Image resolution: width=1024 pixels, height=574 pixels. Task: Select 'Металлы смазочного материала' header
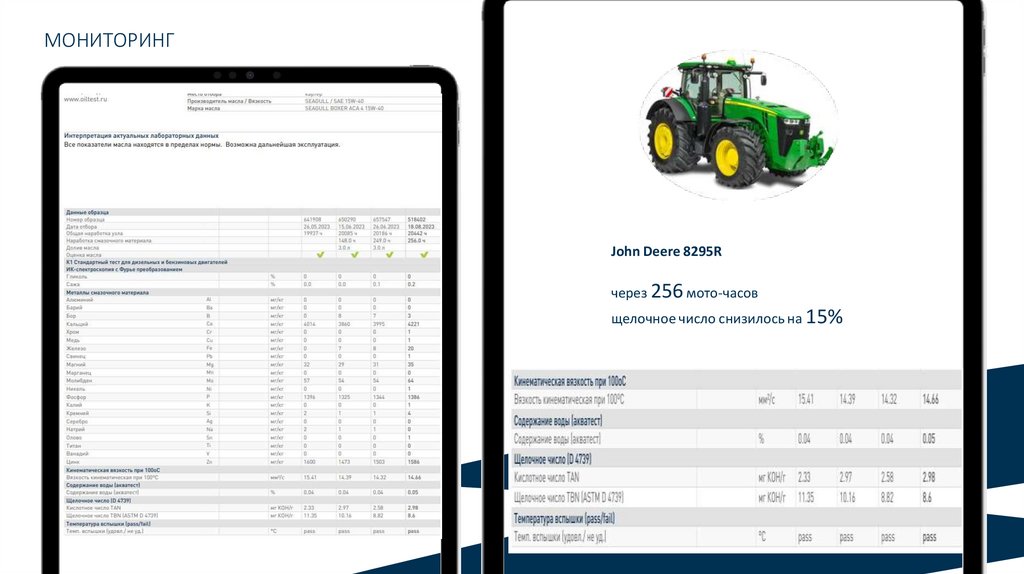click(107, 293)
